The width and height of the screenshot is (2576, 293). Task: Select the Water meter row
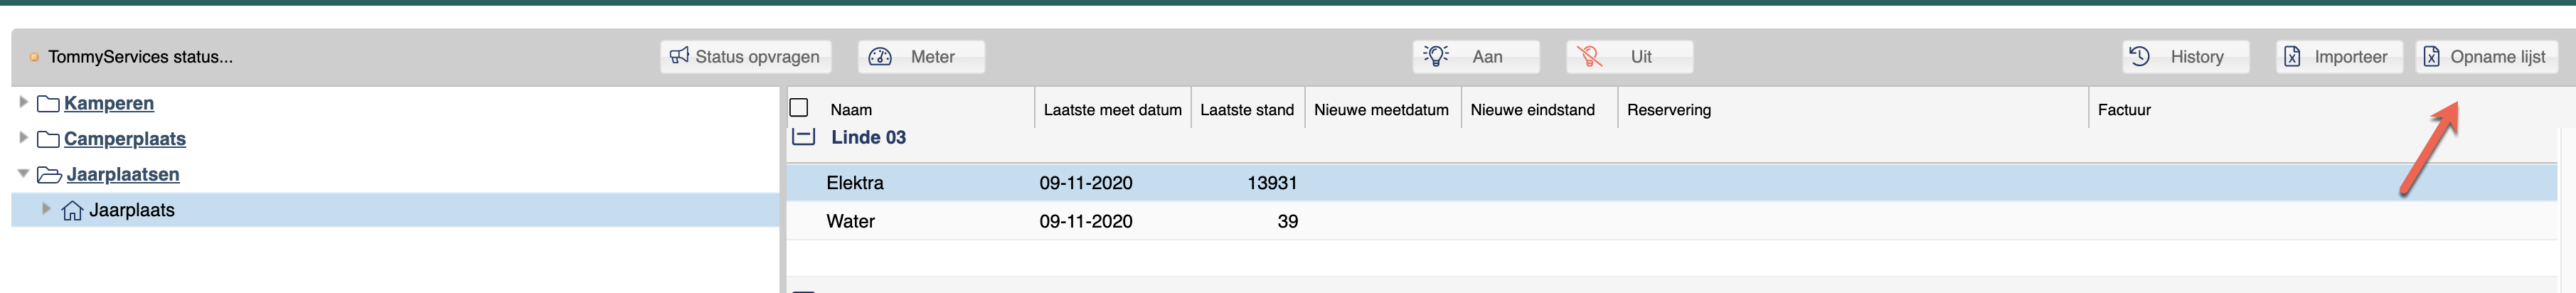click(1671, 221)
